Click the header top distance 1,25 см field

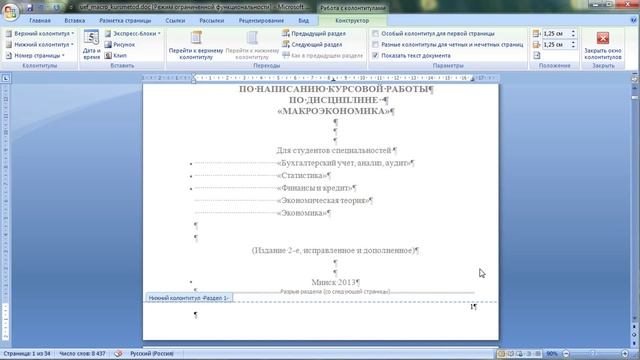point(556,33)
